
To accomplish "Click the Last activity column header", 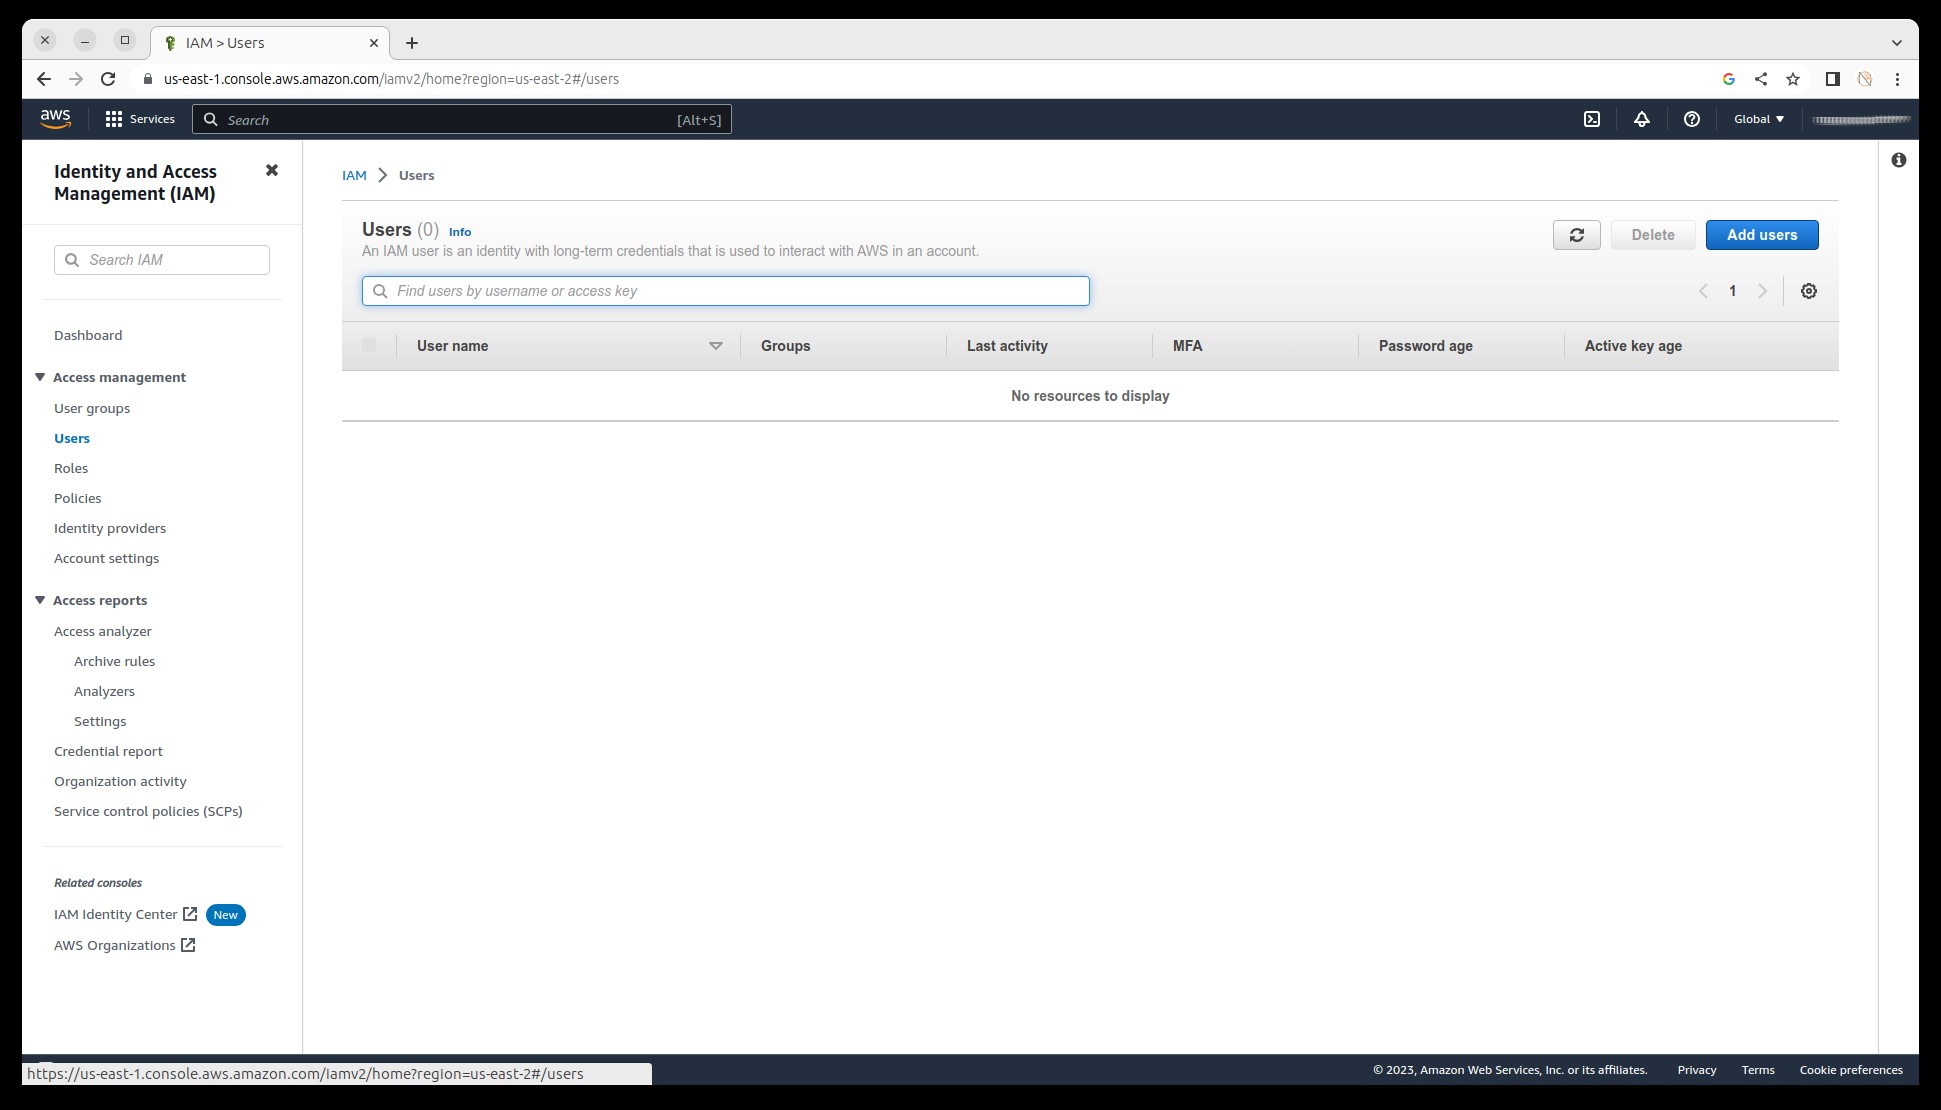I will click(x=1007, y=346).
